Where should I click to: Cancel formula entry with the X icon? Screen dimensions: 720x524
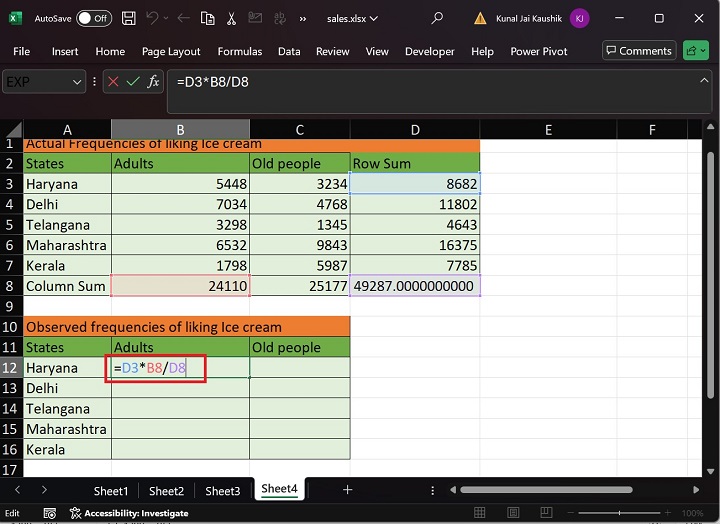point(111,82)
